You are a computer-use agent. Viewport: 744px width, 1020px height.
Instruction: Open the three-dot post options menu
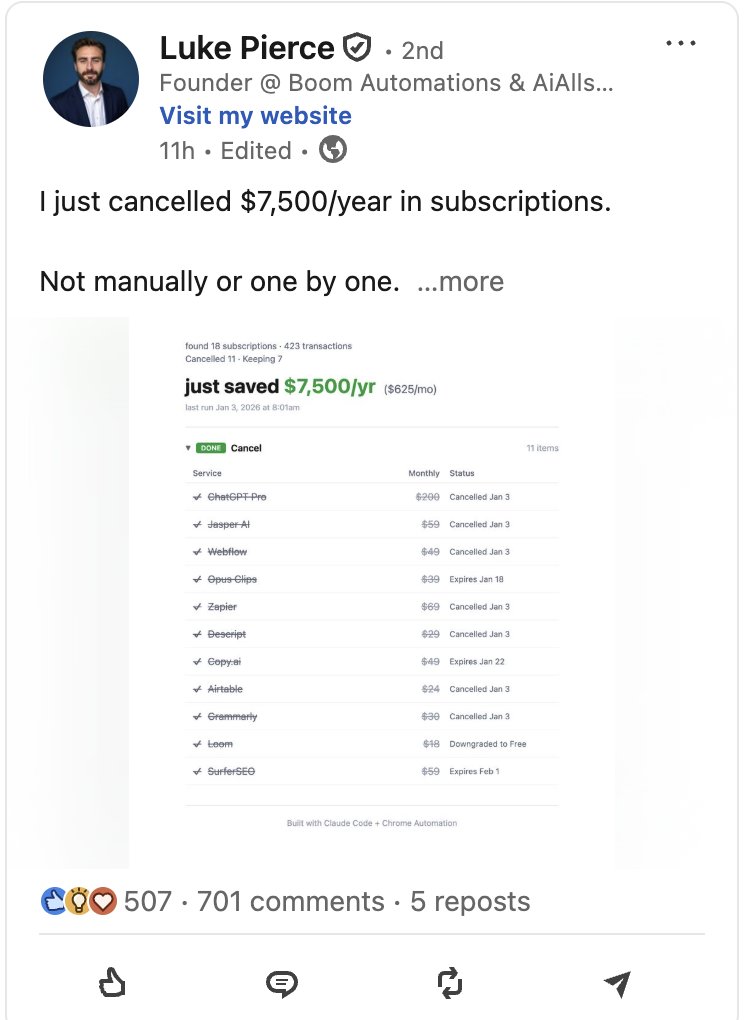click(x=682, y=42)
